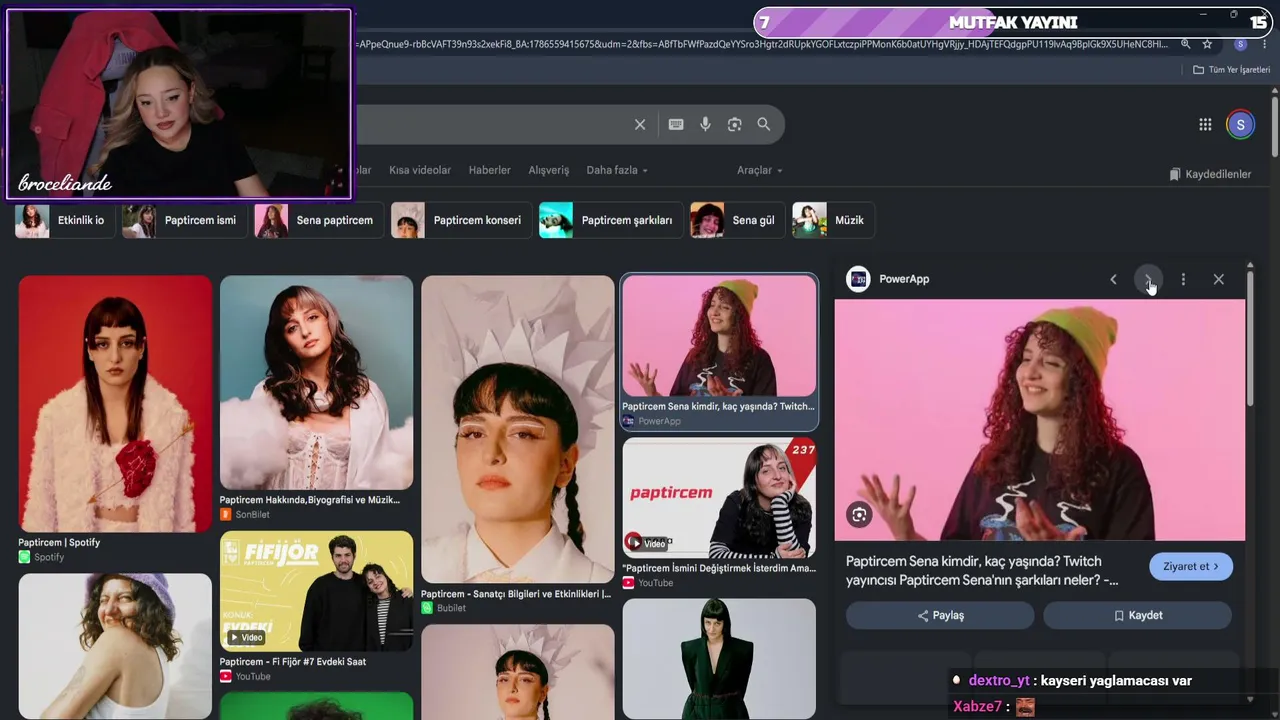Open the Google apps grid
This screenshot has width=1280, height=720.
pyautogui.click(x=1205, y=124)
